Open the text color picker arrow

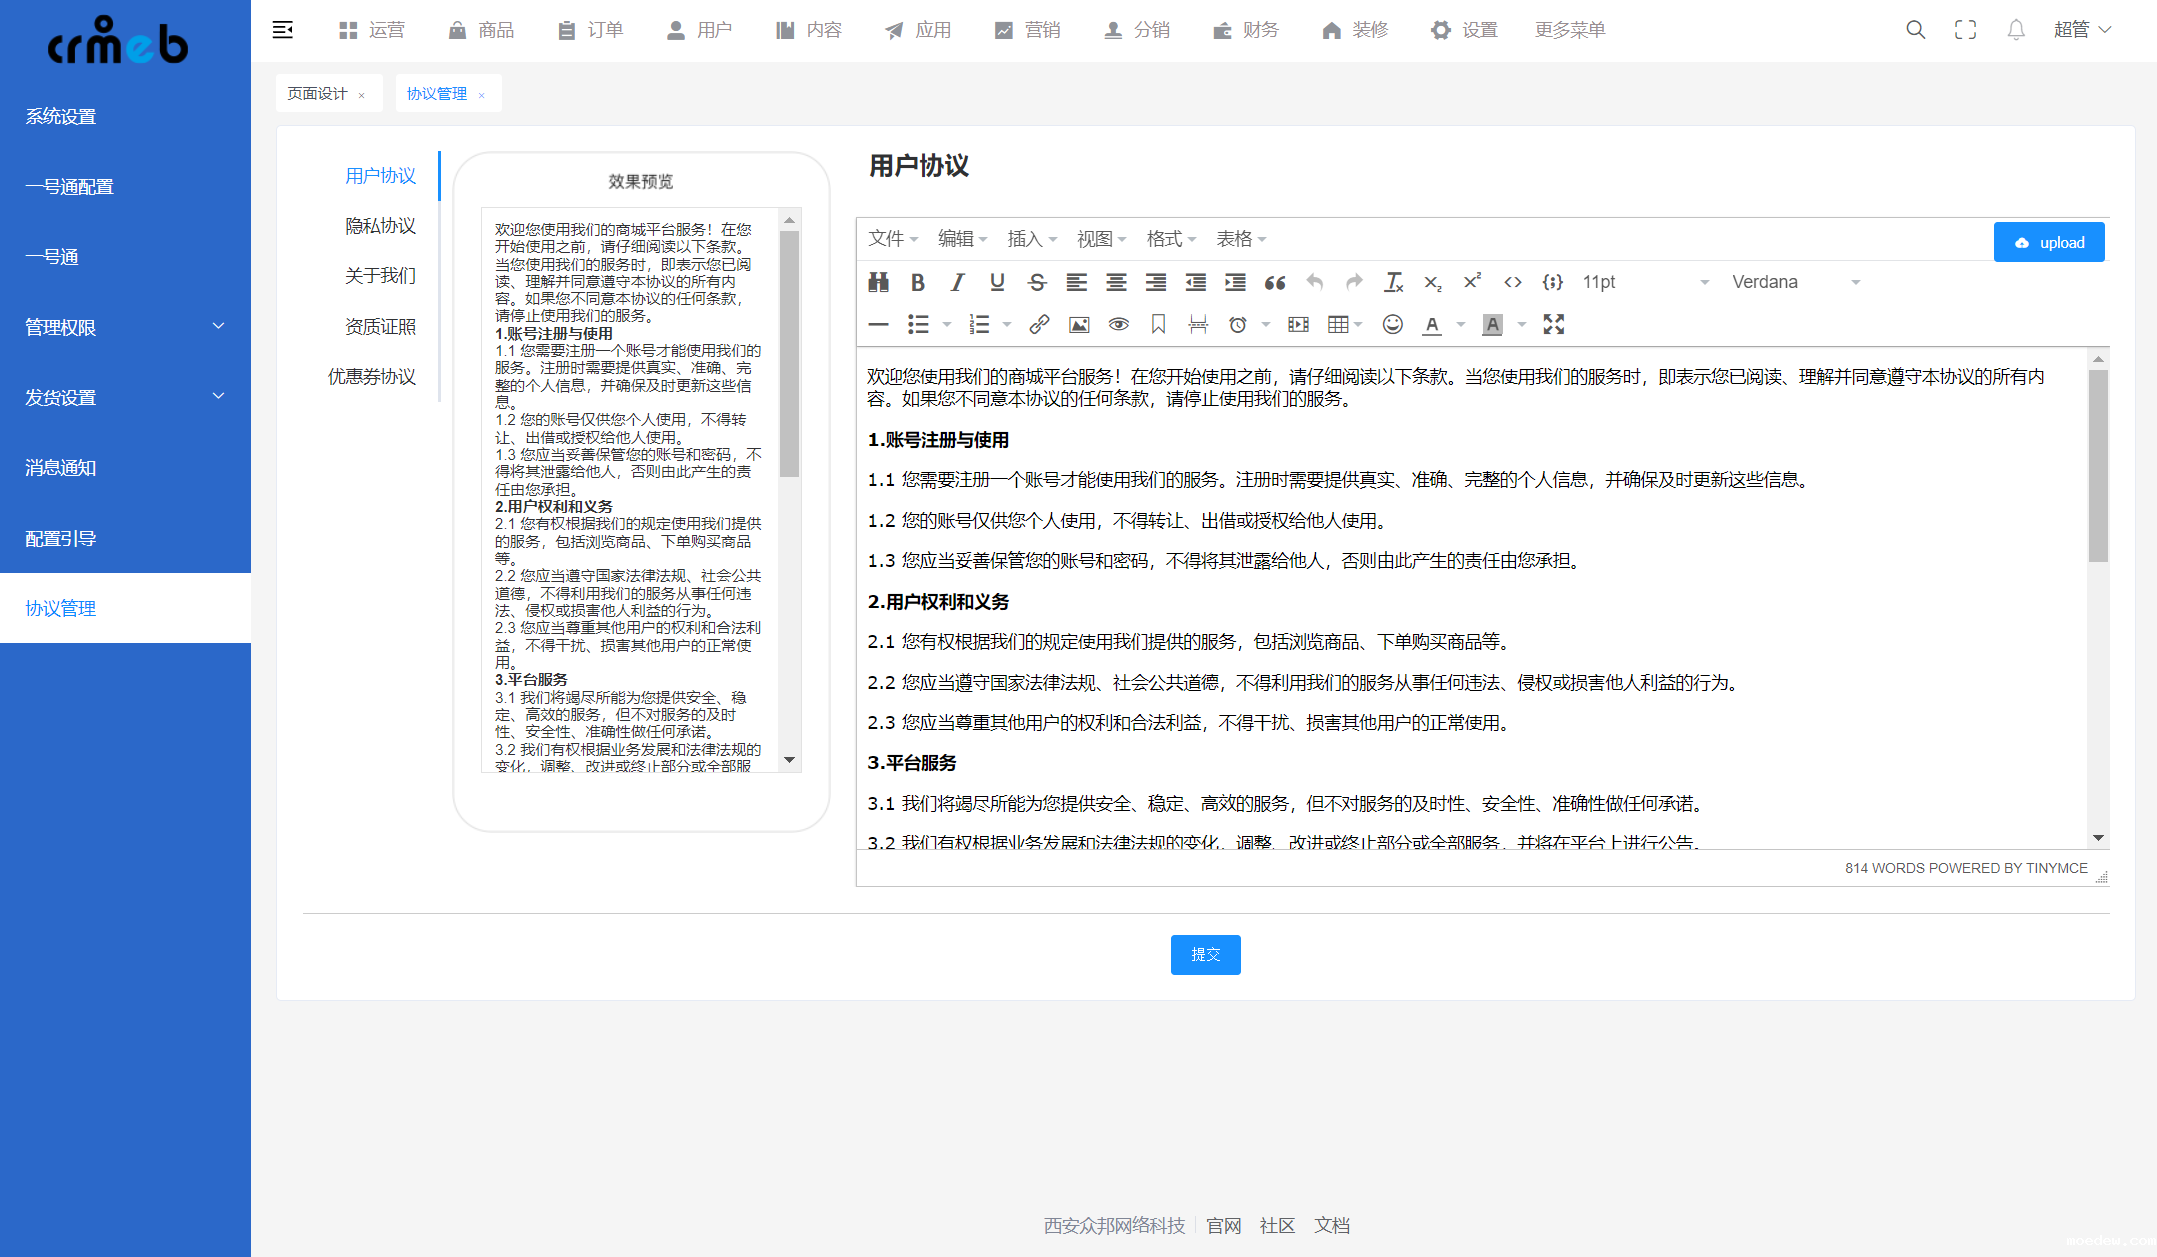coord(1461,324)
